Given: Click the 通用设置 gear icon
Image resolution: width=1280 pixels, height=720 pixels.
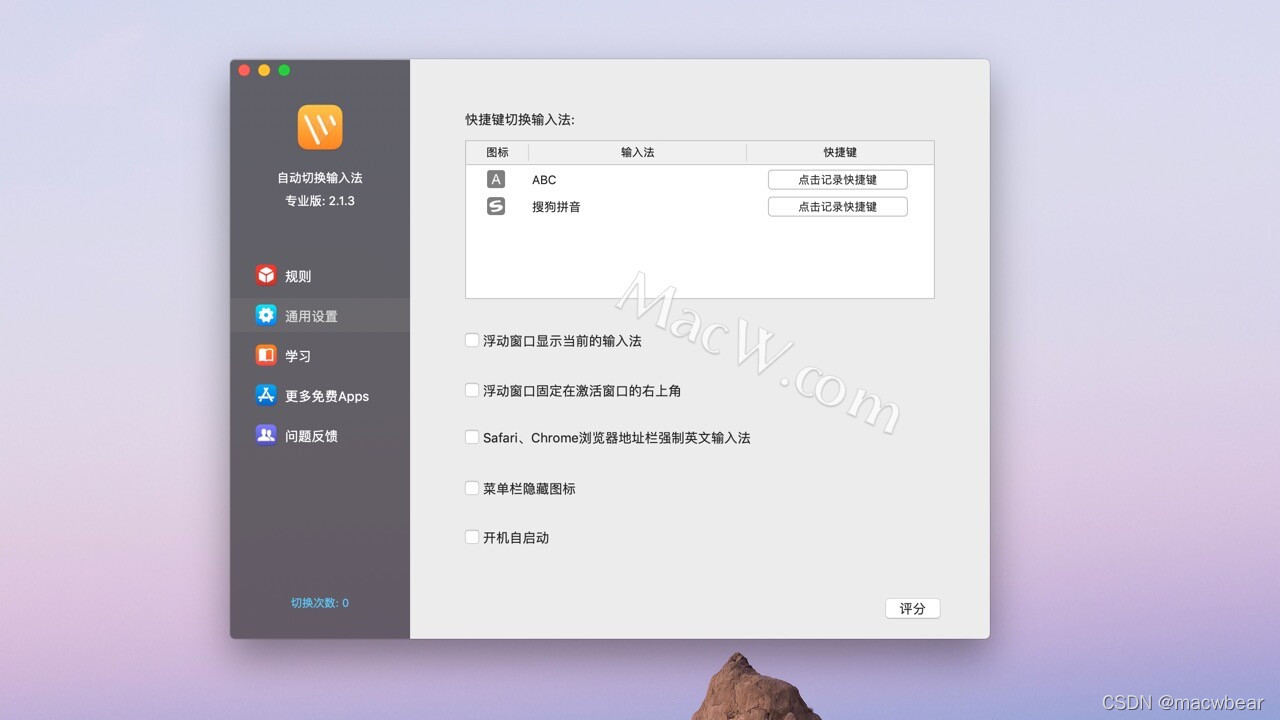Looking at the screenshot, I should point(265,314).
